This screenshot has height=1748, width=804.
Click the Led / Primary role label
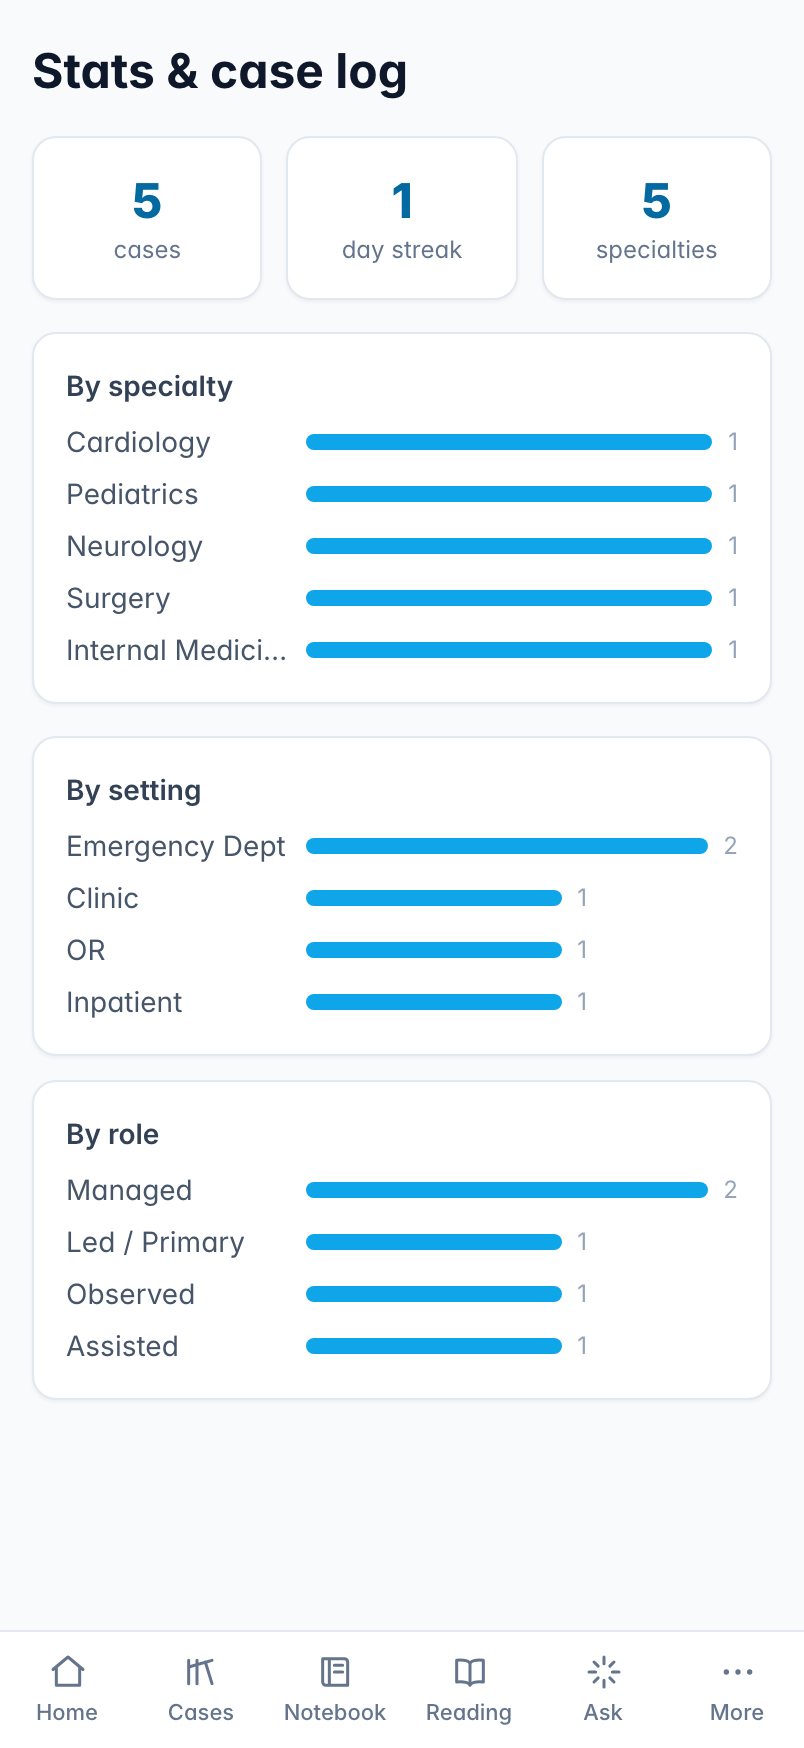155,1242
